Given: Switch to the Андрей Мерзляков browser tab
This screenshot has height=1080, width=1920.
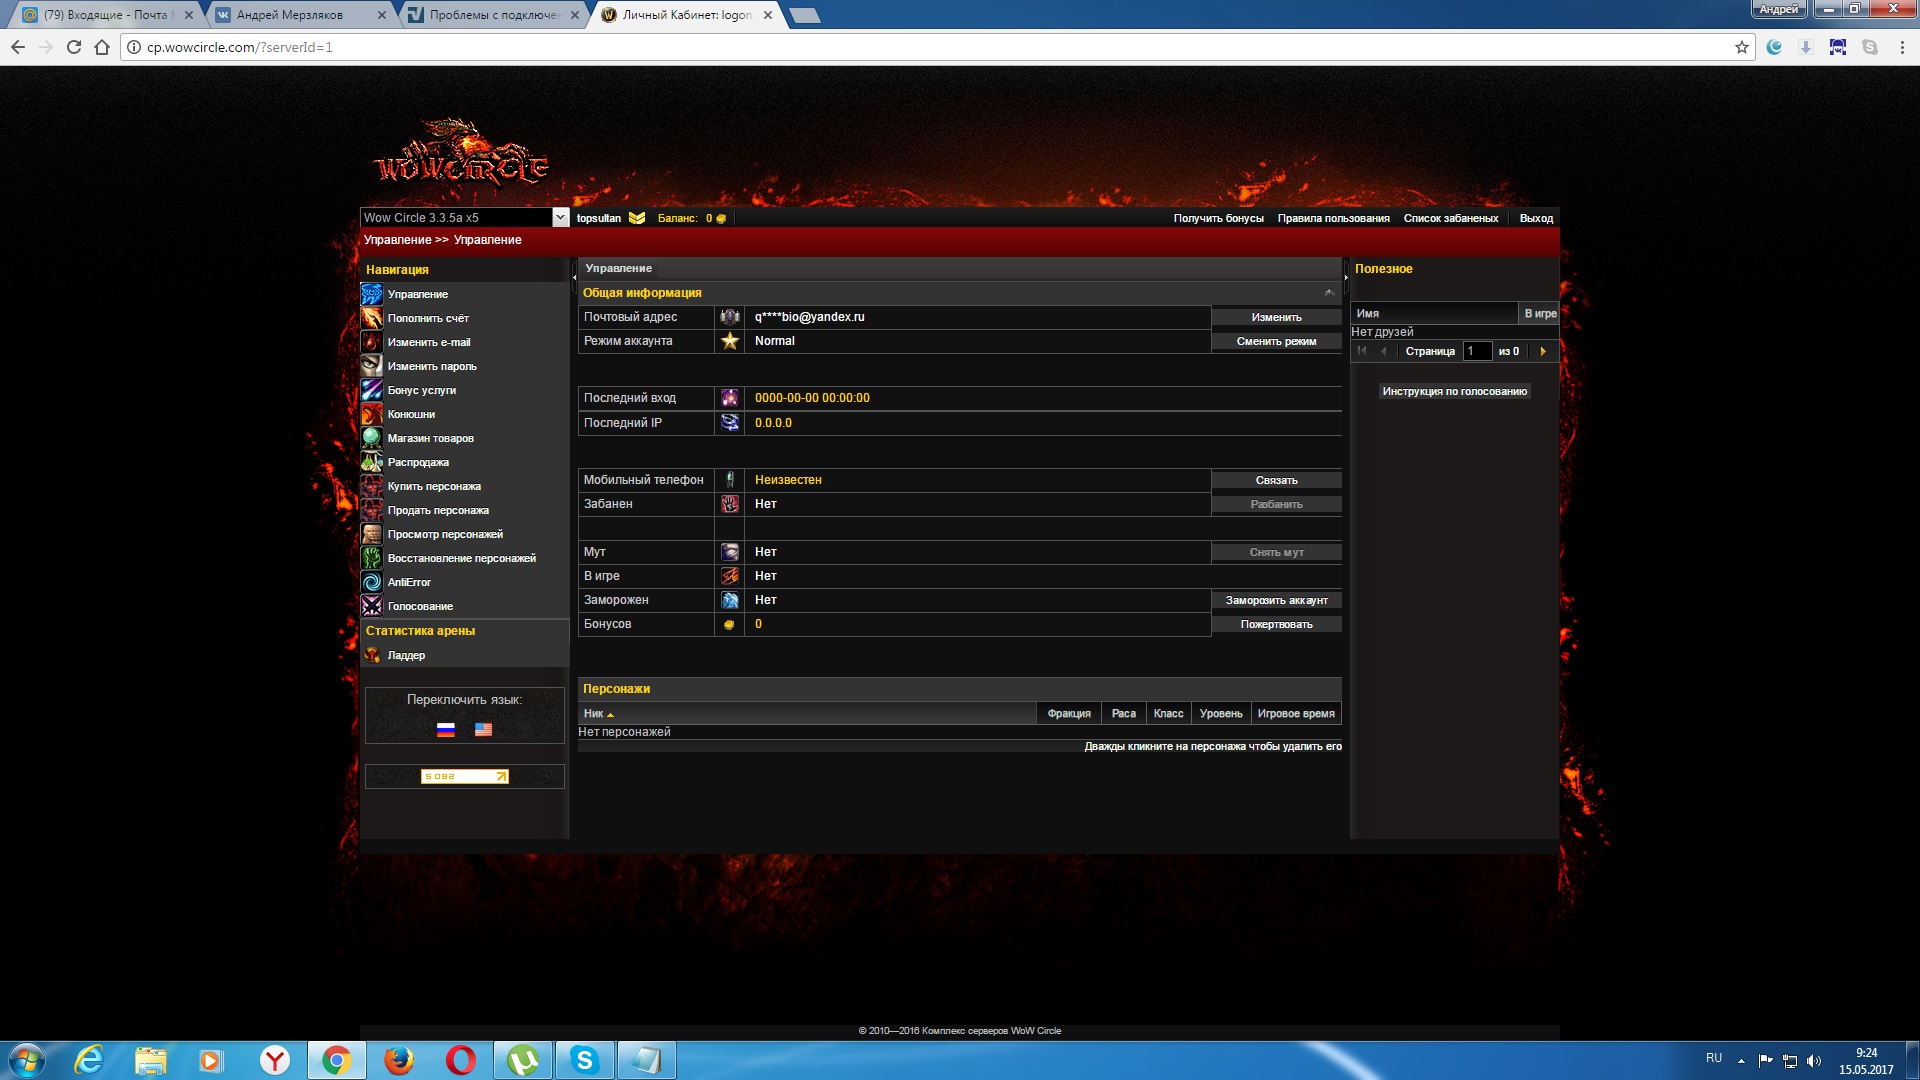Looking at the screenshot, I should [290, 15].
